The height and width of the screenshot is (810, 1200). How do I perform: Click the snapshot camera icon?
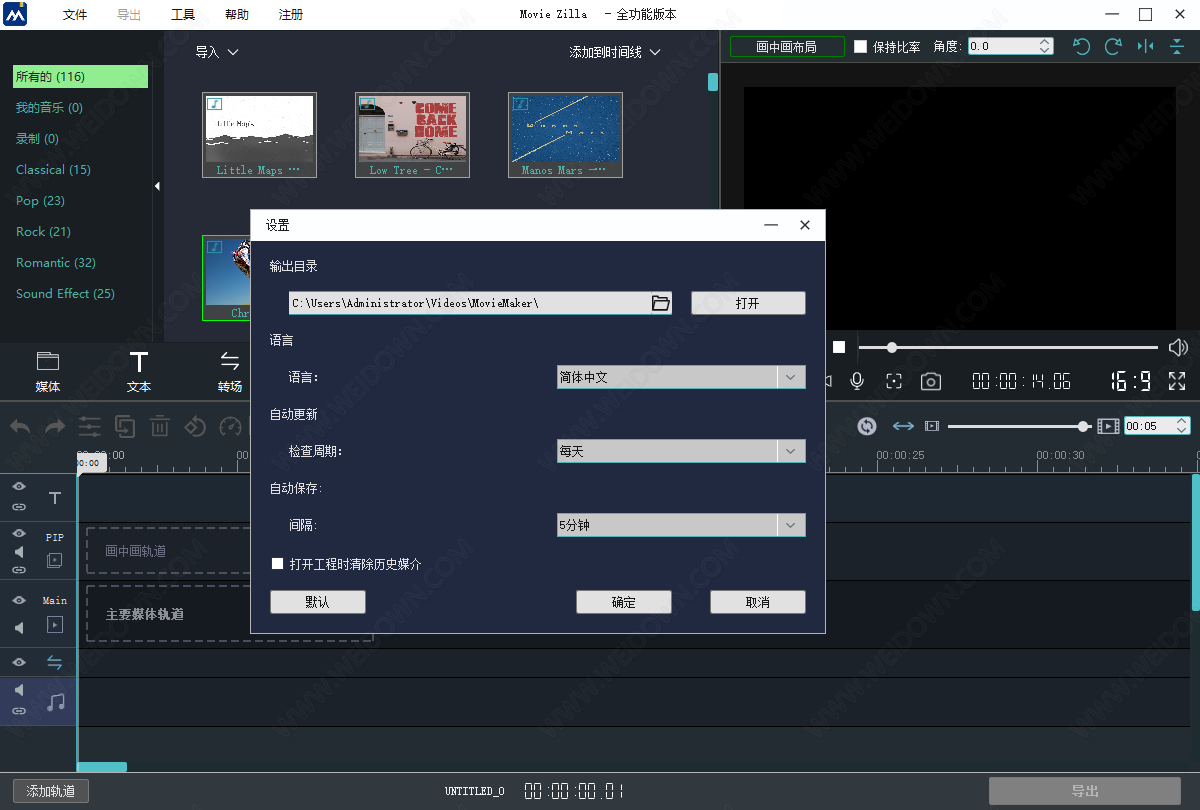pyautogui.click(x=931, y=381)
